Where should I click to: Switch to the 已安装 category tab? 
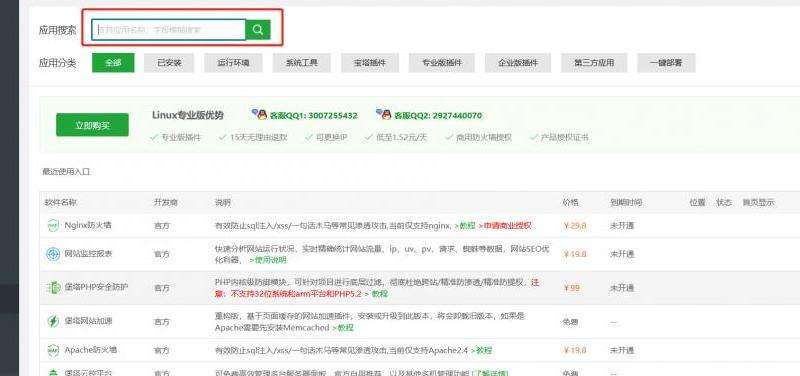coord(169,63)
